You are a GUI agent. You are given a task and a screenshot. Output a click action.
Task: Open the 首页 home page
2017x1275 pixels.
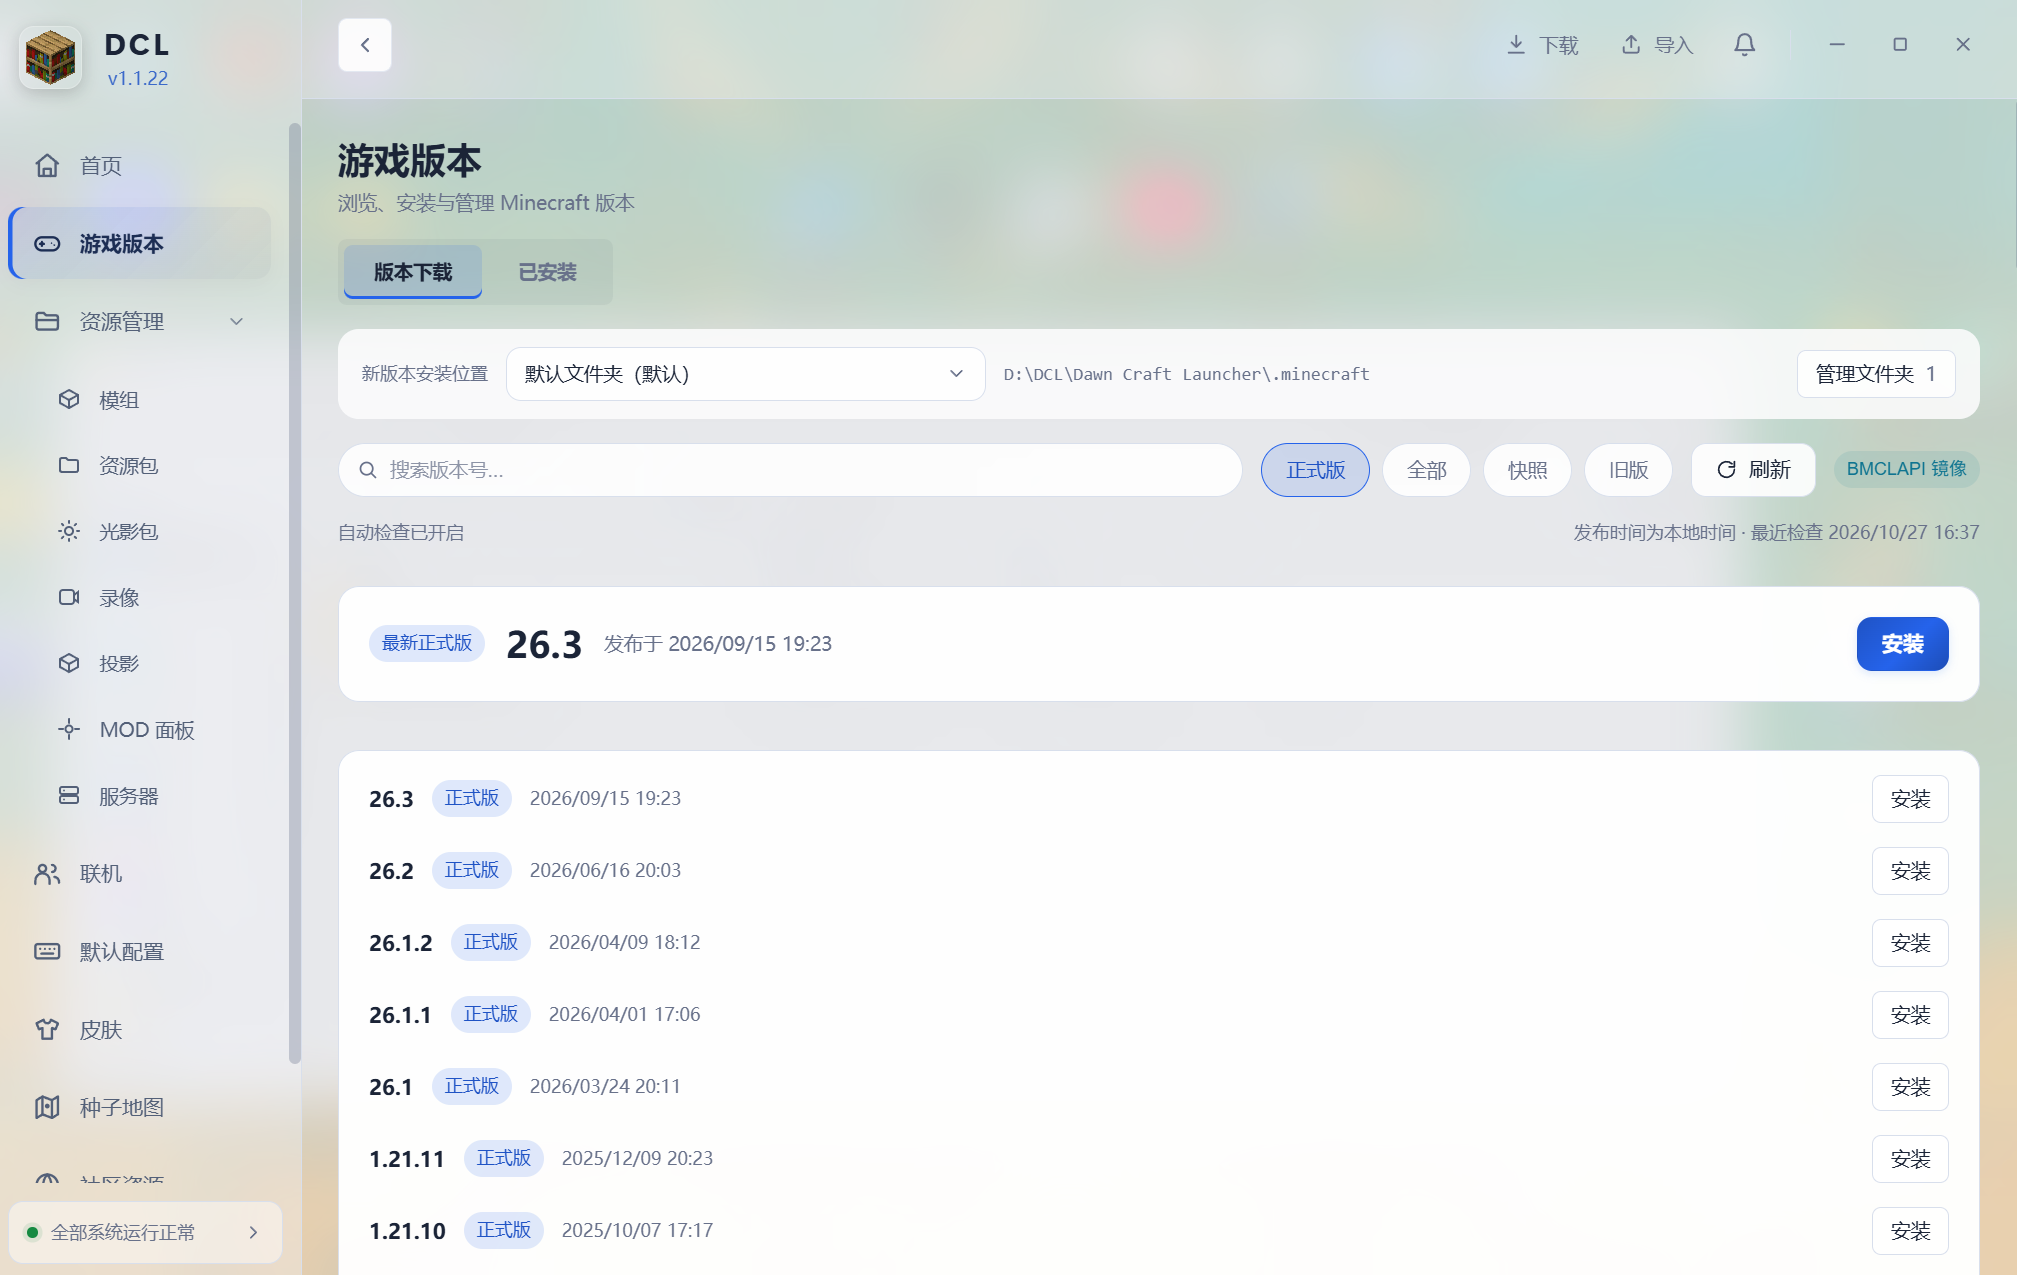pyautogui.click(x=140, y=166)
